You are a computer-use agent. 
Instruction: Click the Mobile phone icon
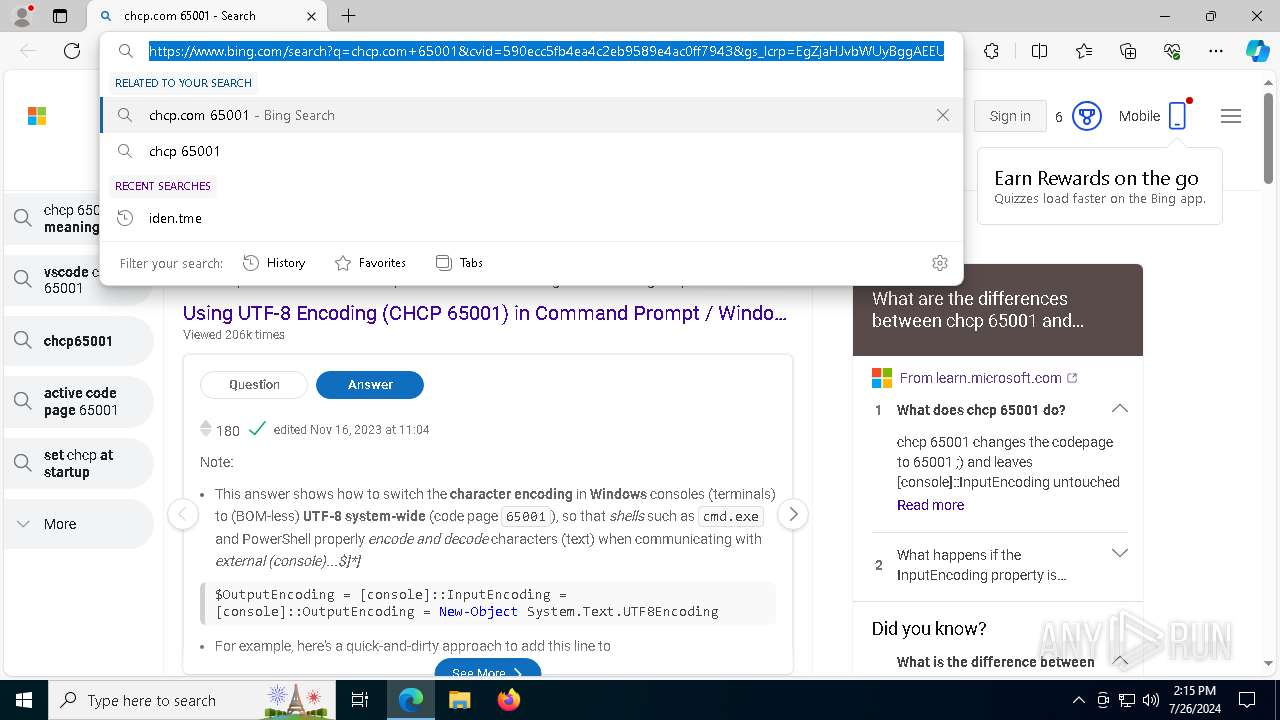1177,116
